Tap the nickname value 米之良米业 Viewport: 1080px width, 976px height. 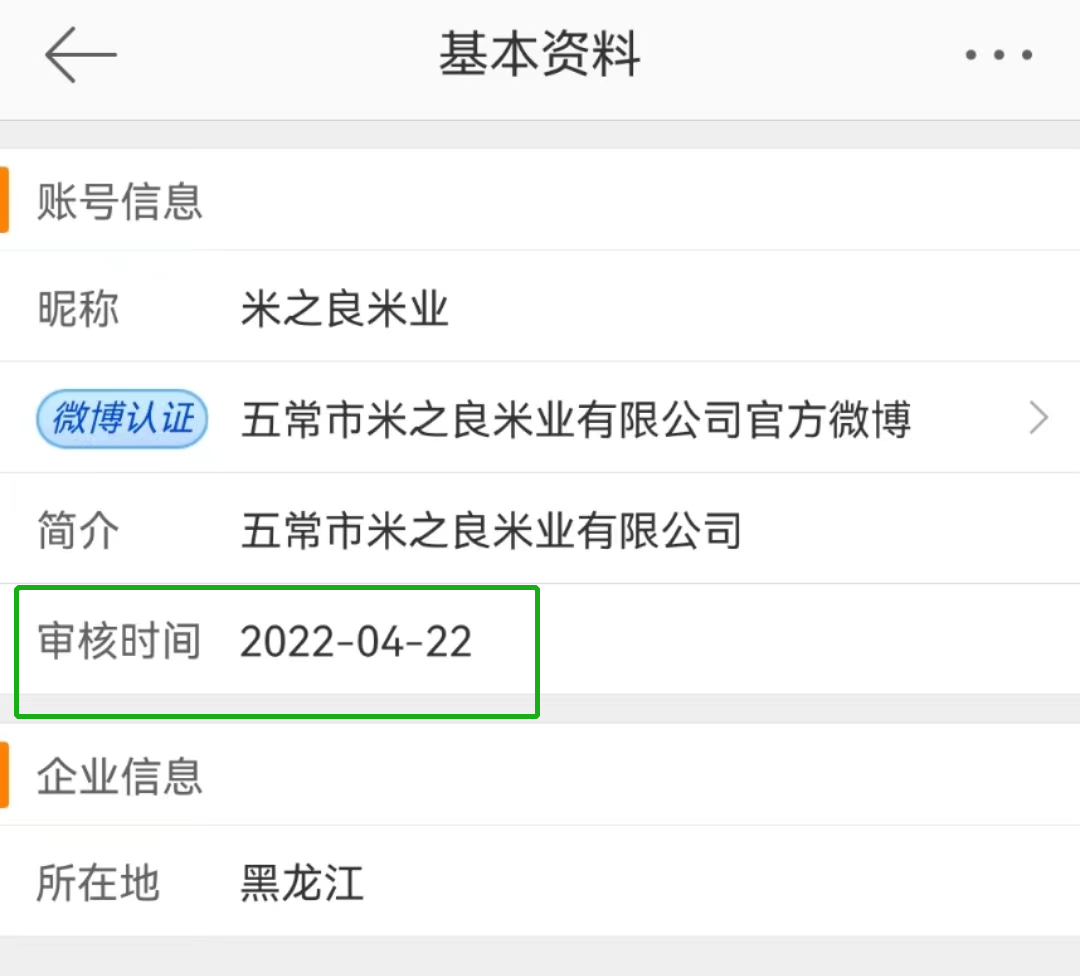(345, 309)
